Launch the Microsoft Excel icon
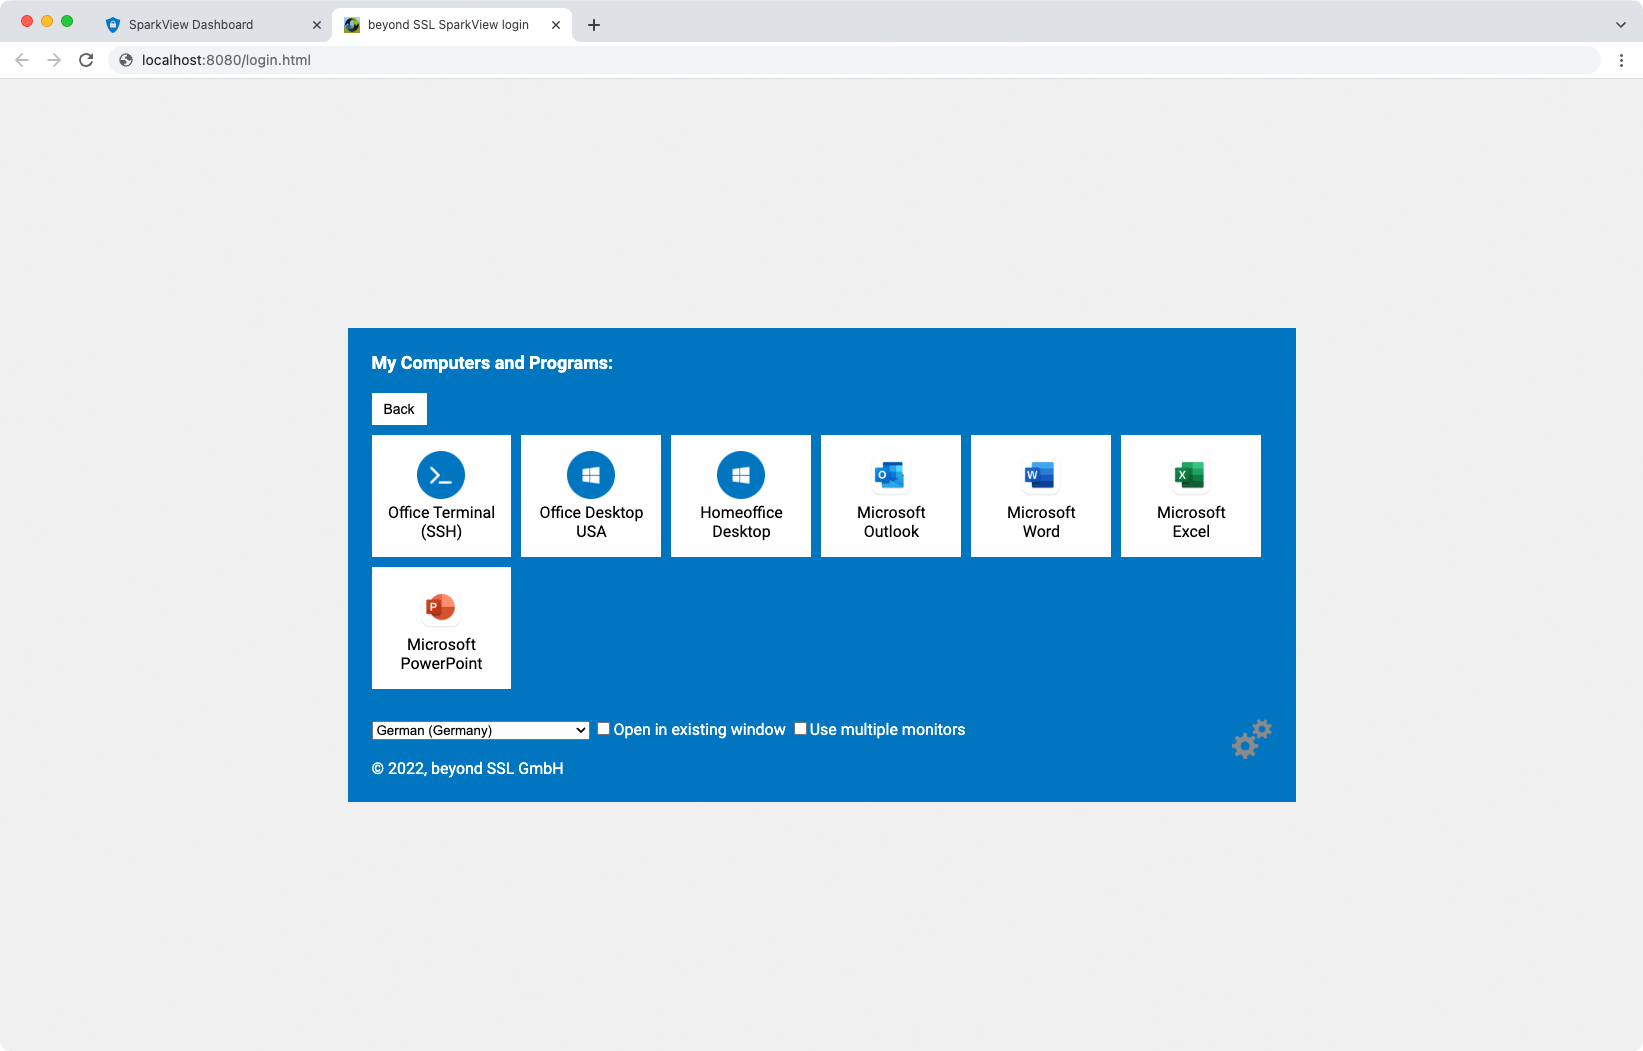Screen dimensions: 1643x1051 pyautogui.click(x=1190, y=475)
